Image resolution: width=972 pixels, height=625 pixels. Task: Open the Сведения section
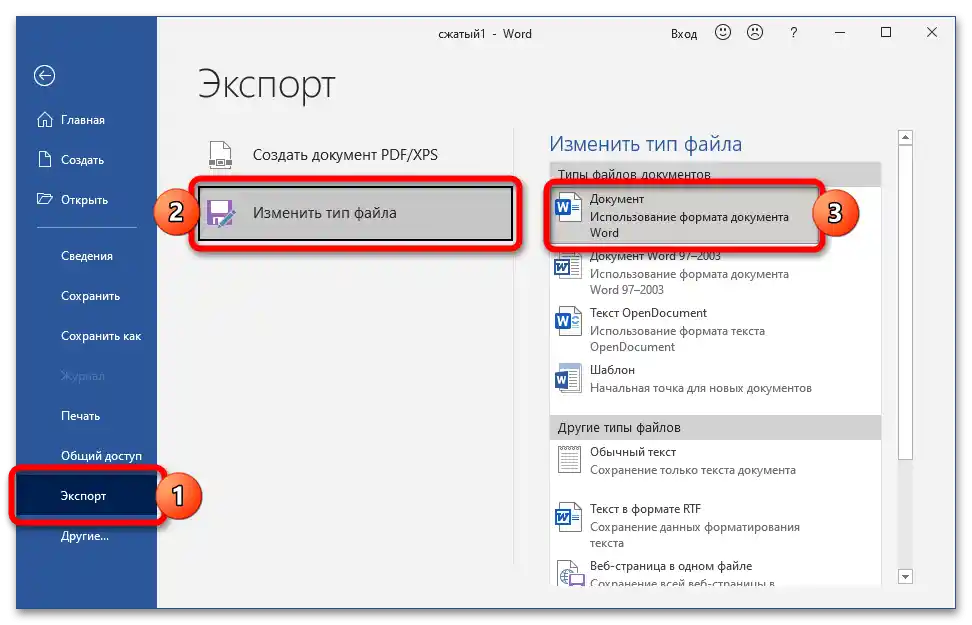coord(86,255)
